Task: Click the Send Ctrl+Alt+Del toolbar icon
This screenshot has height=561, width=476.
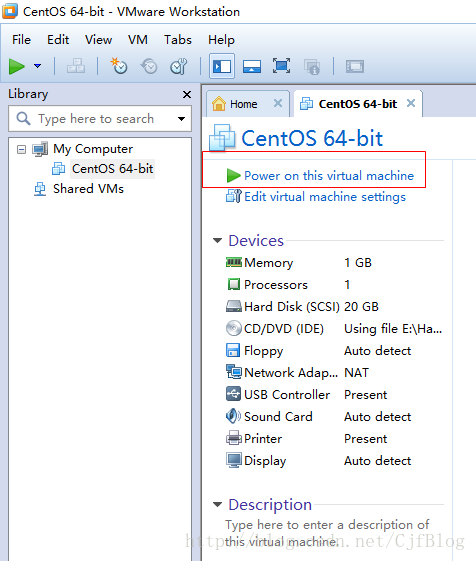Action: click(x=76, y=67)
